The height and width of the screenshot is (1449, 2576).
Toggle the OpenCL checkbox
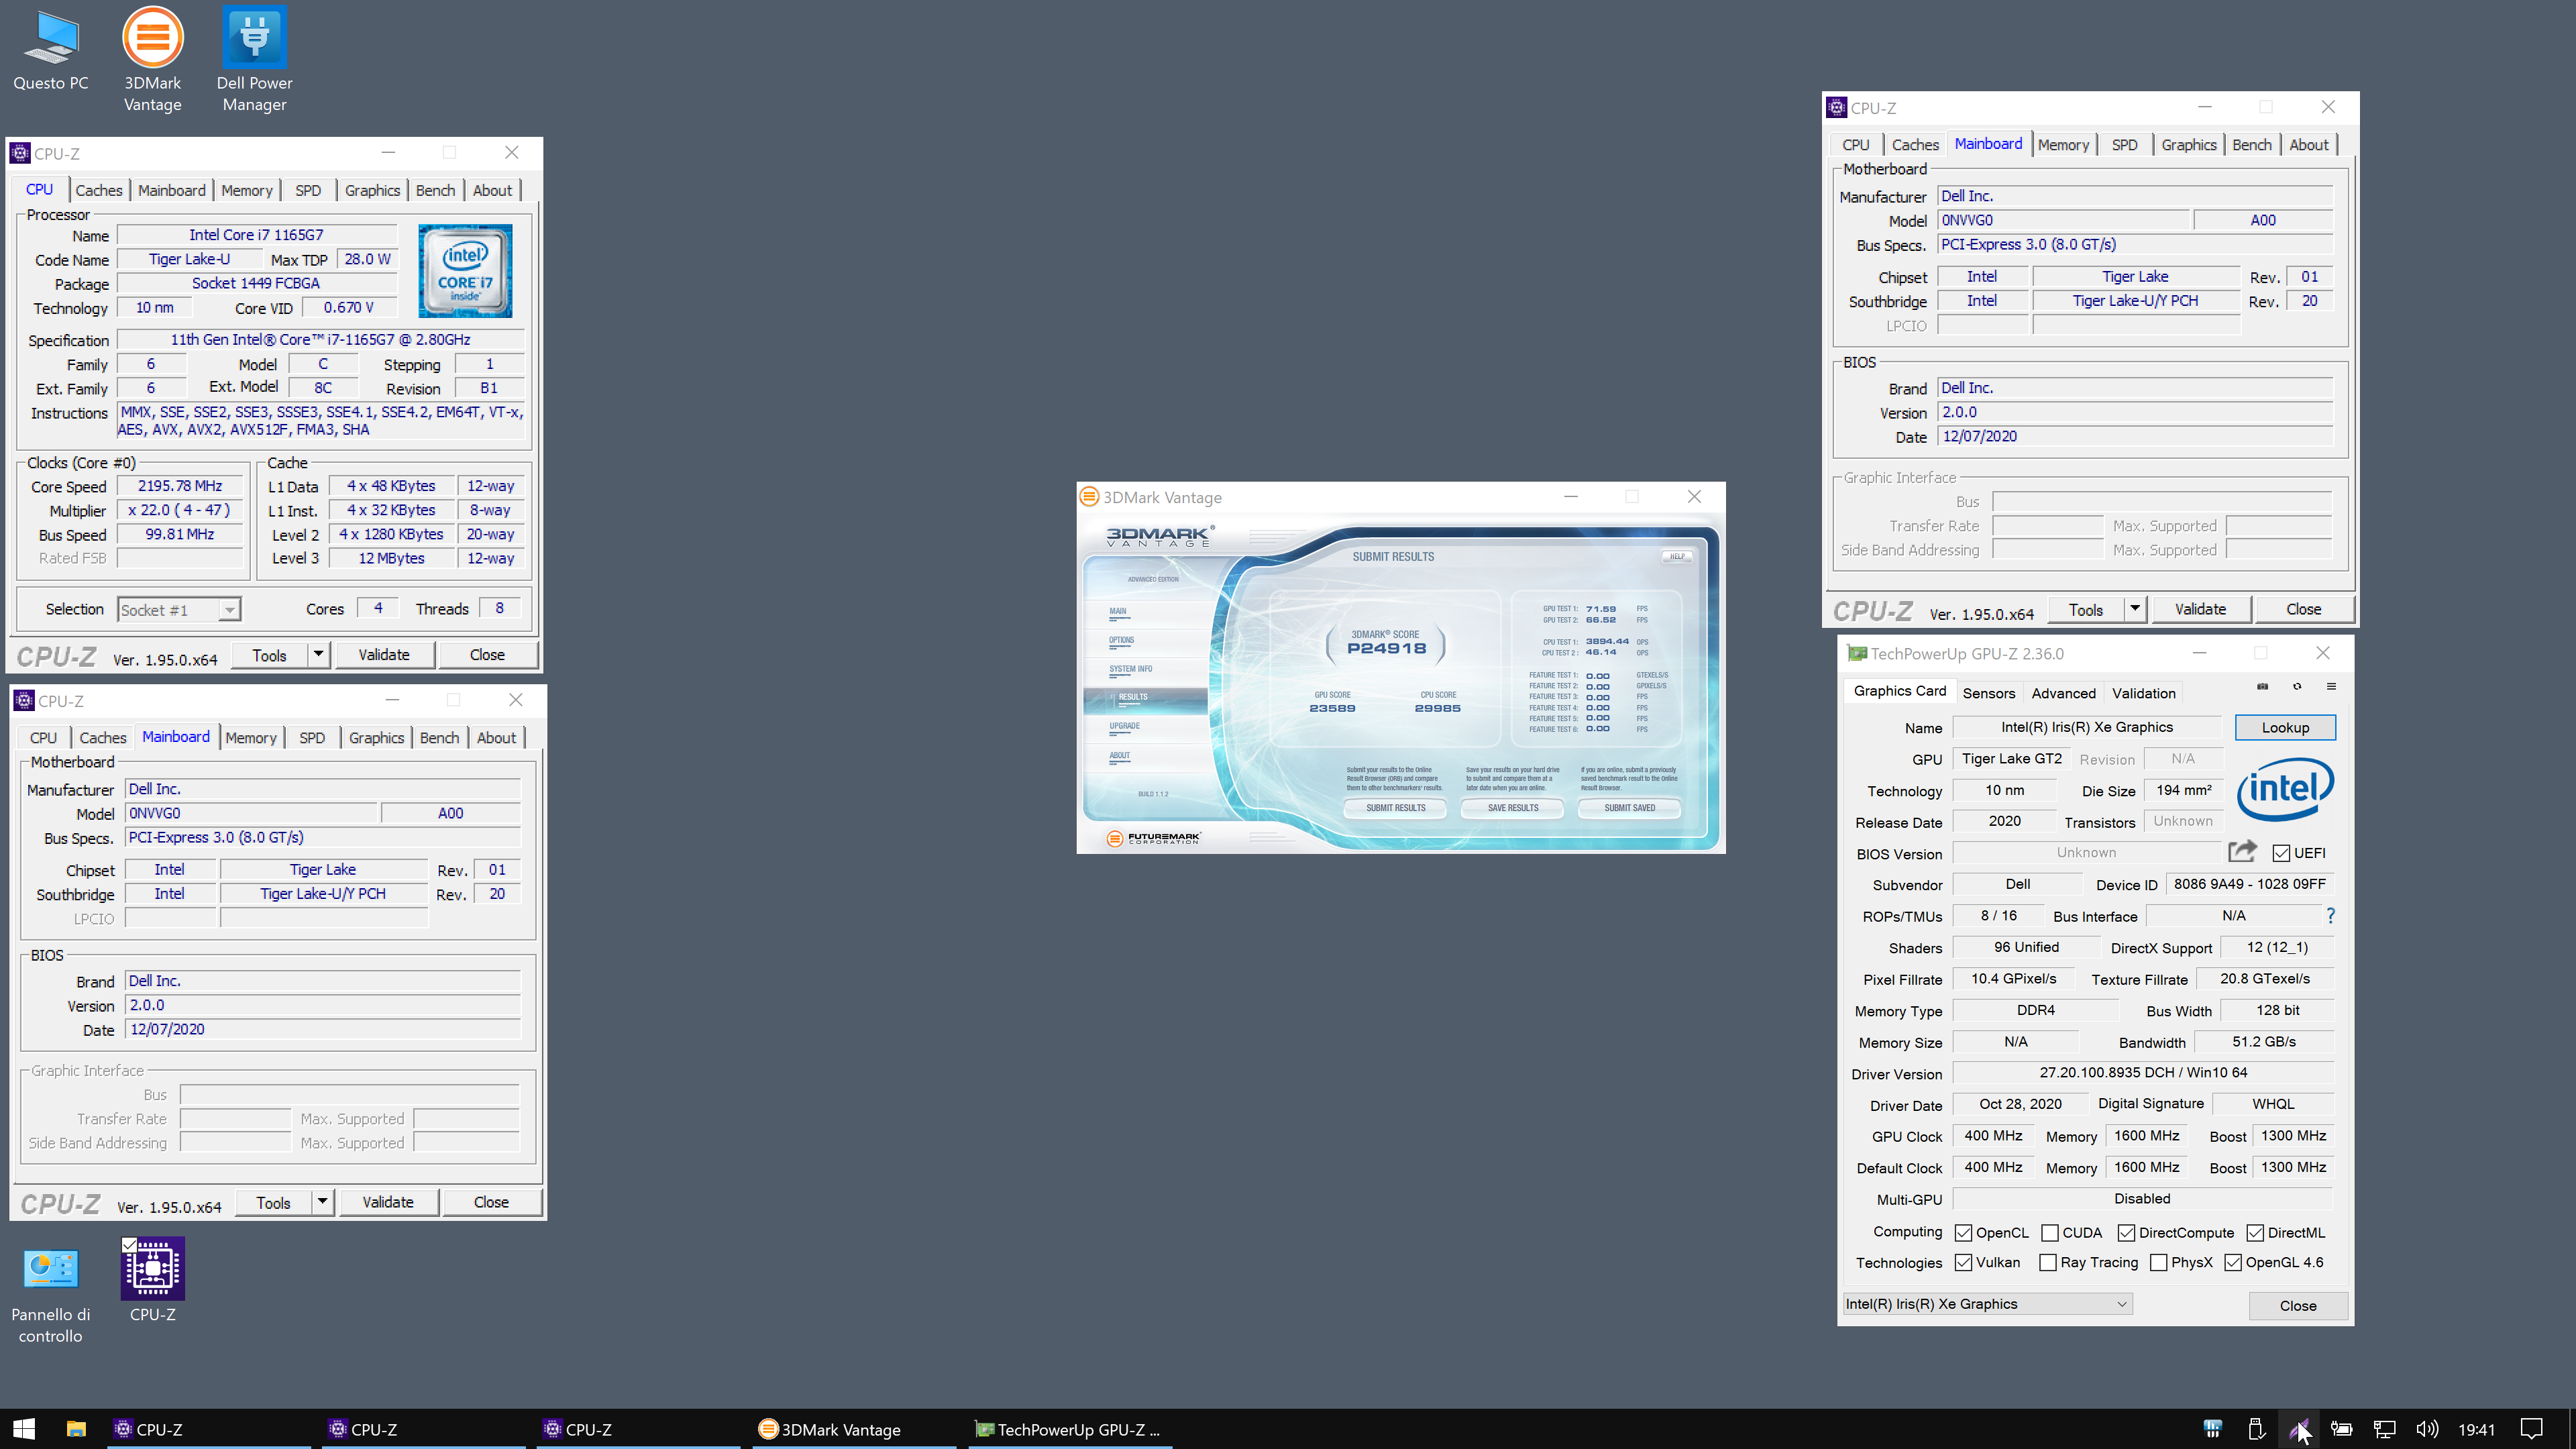[x=1964, y=1233]
